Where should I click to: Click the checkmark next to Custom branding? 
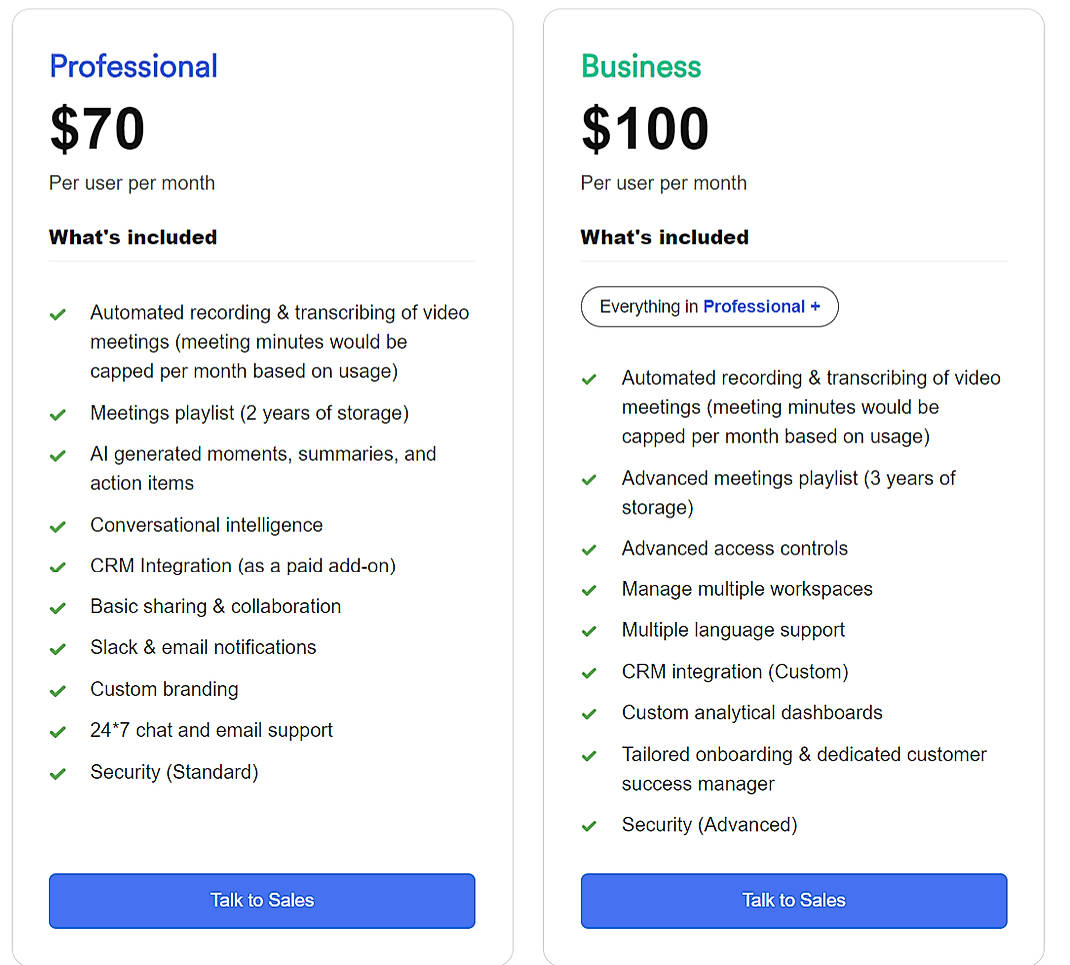point(58,690)
